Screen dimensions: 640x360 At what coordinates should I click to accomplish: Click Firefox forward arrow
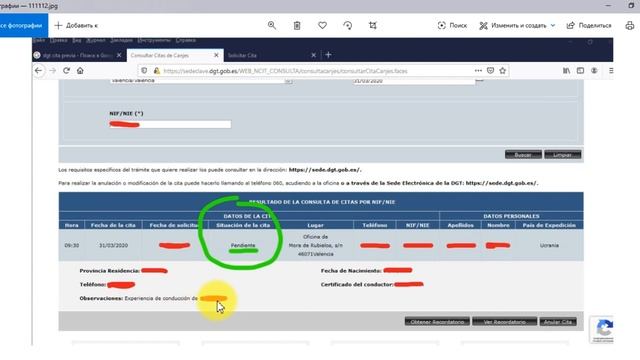53,71
